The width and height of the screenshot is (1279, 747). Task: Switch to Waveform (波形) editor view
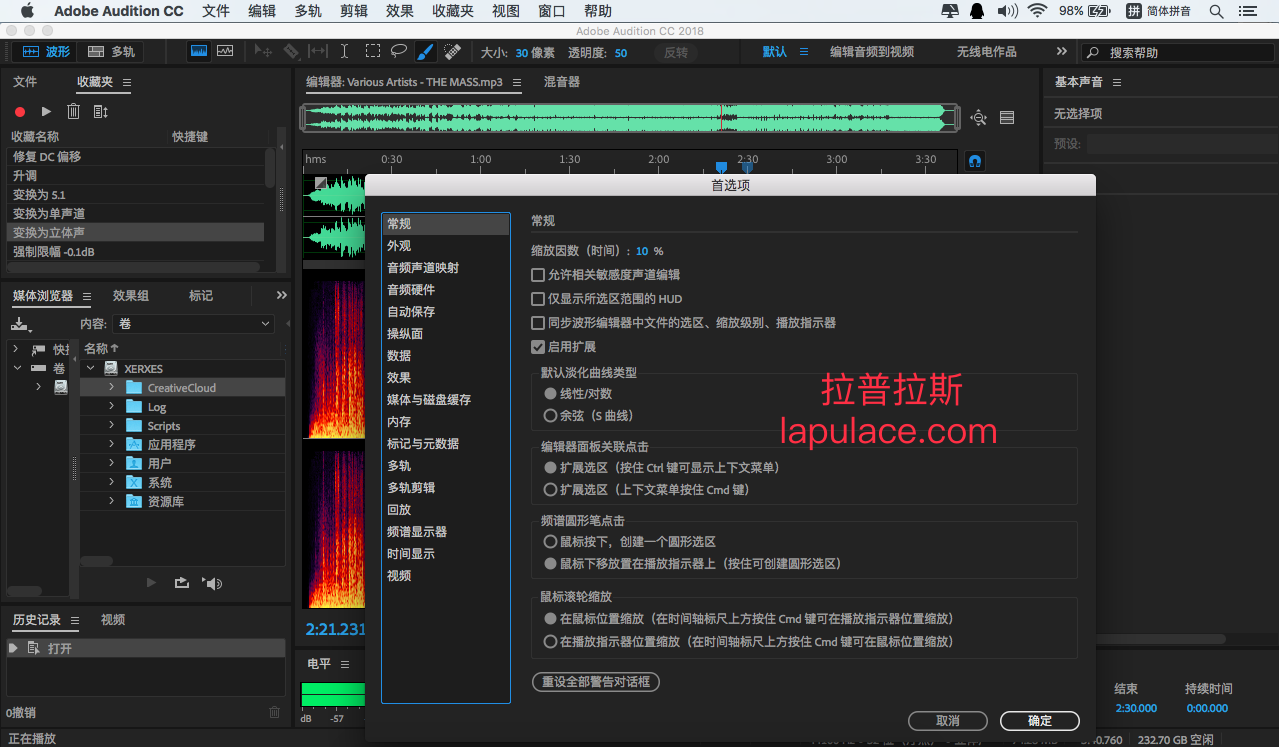click(x=45, y=51)
